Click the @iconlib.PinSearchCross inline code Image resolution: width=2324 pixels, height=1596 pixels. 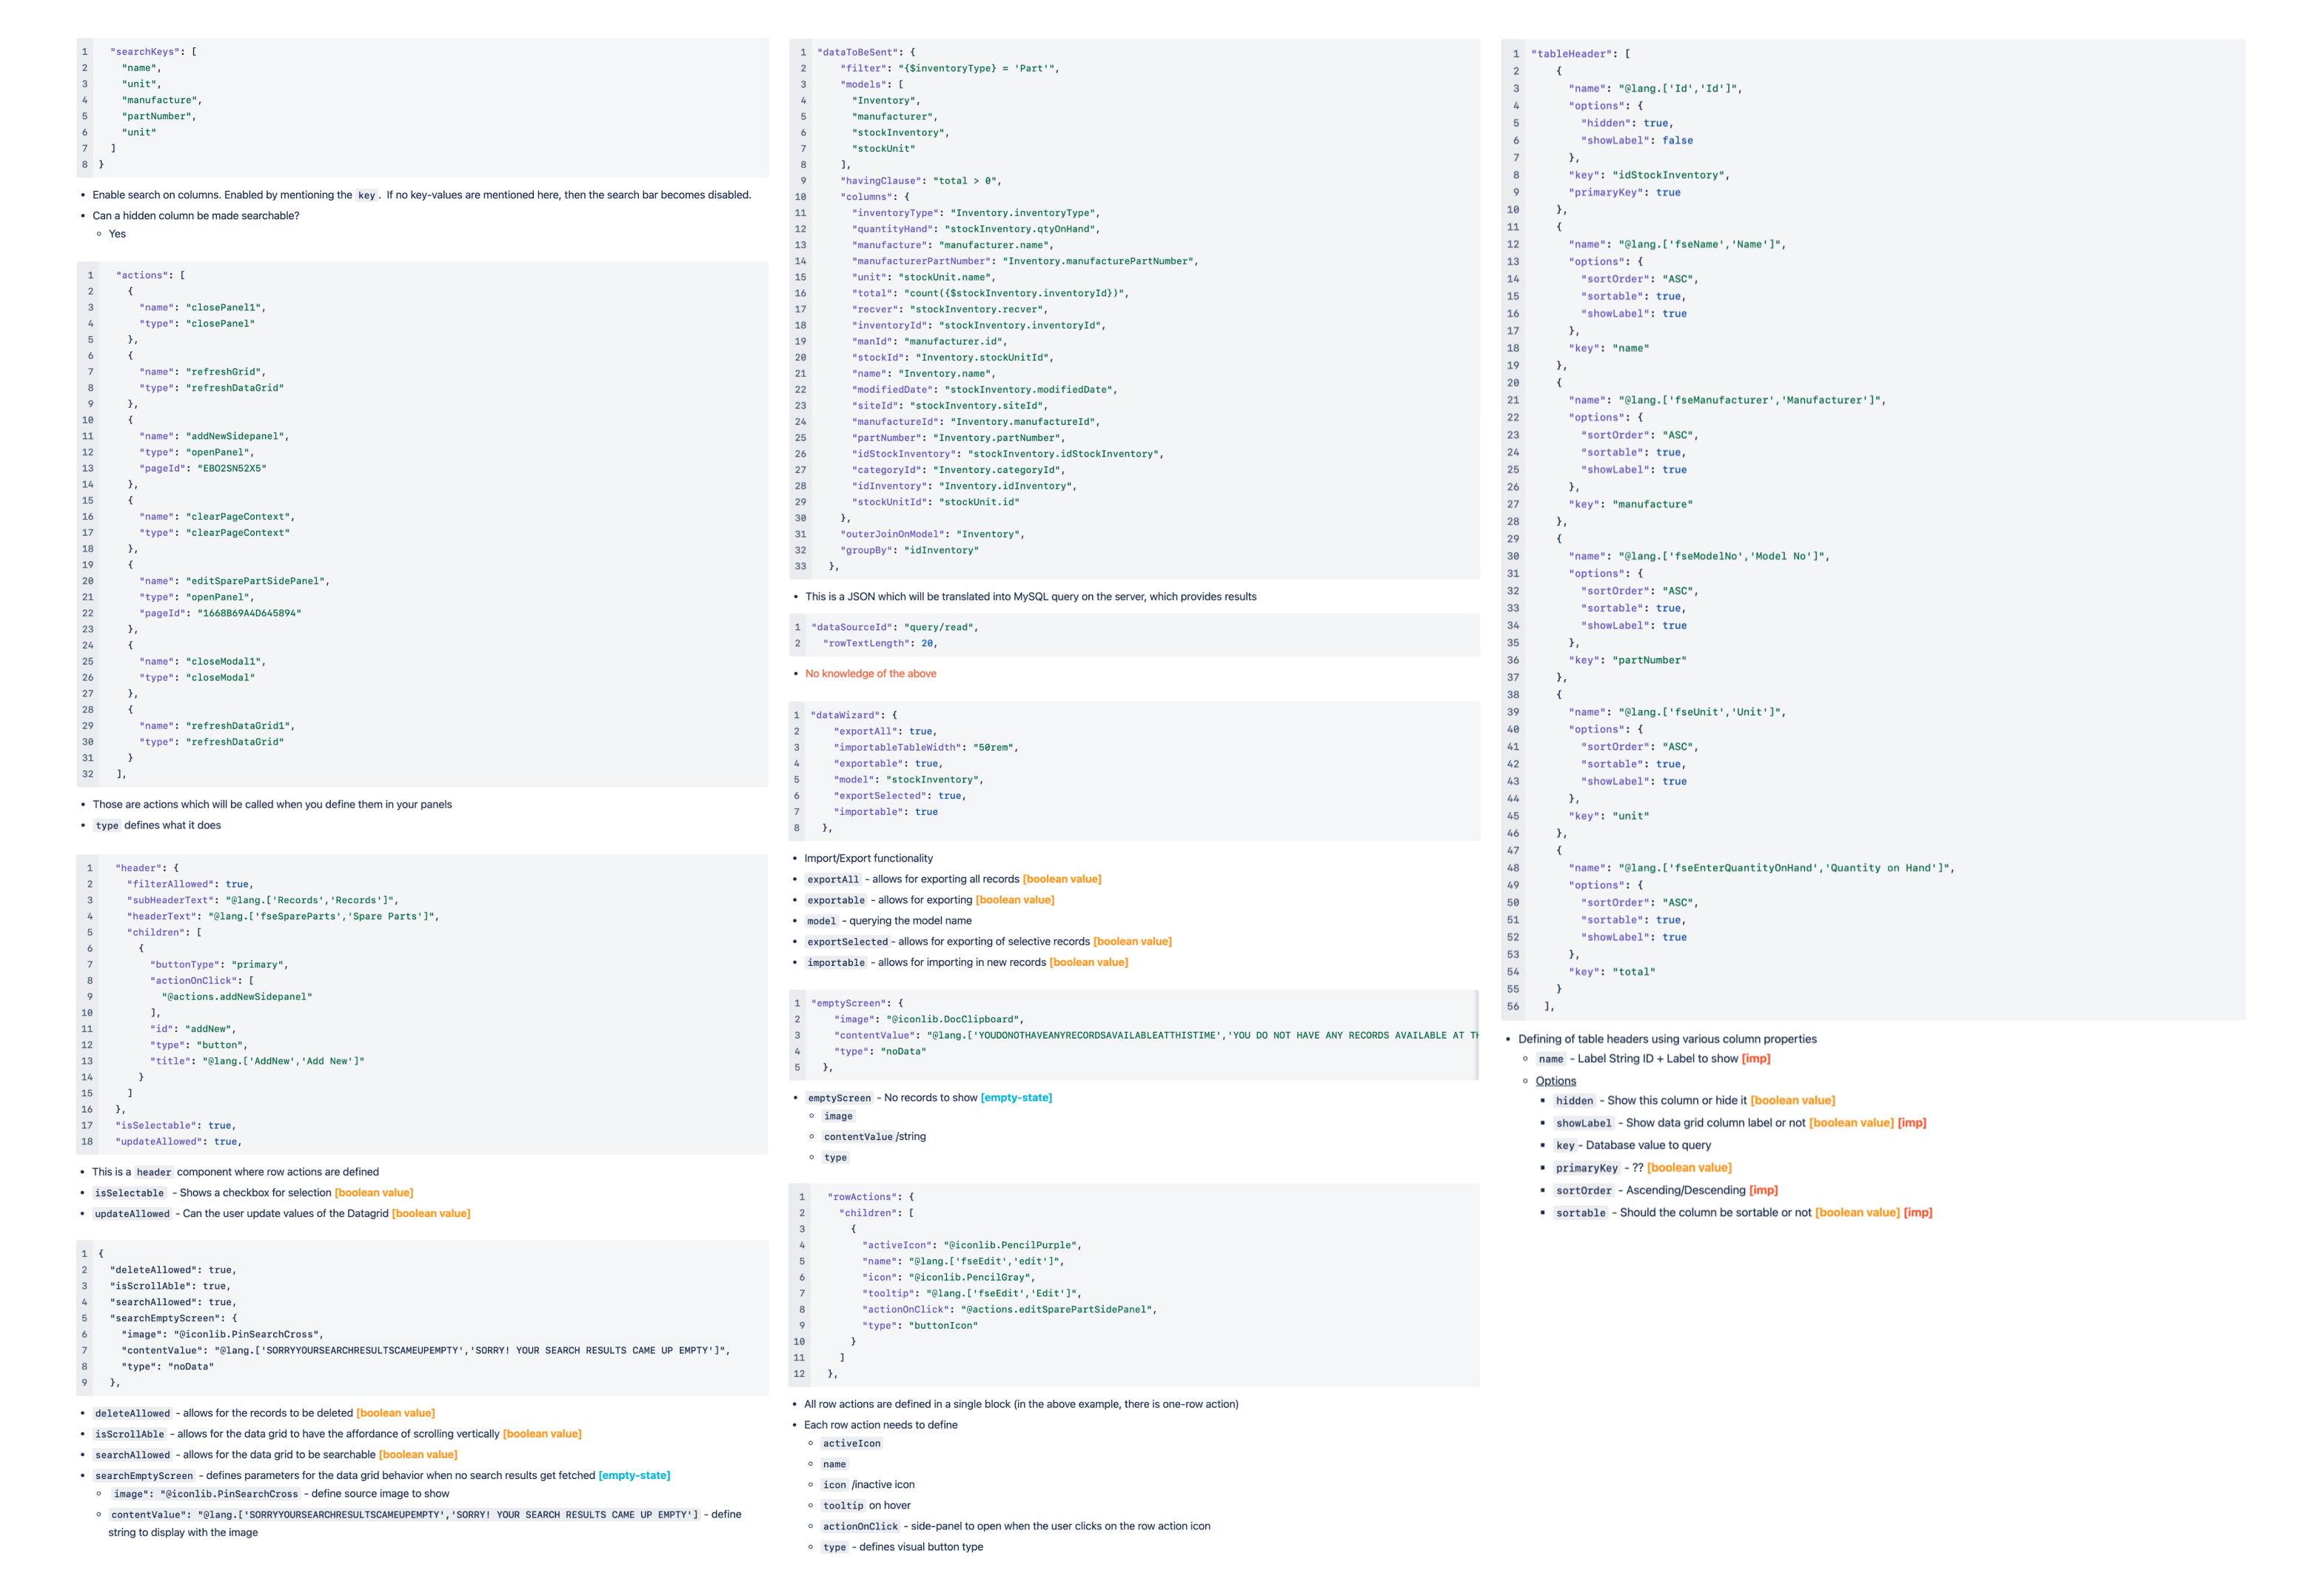coord(232,1493)
